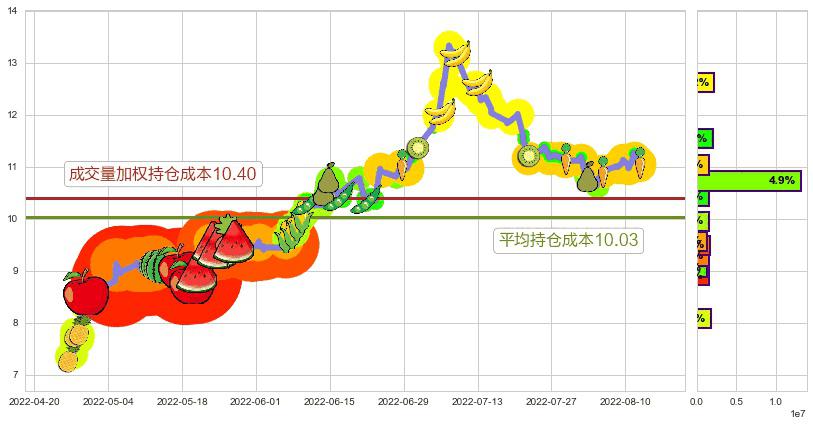
Task: Click the kiwi icon after the price drop
Action: [529, 156]
